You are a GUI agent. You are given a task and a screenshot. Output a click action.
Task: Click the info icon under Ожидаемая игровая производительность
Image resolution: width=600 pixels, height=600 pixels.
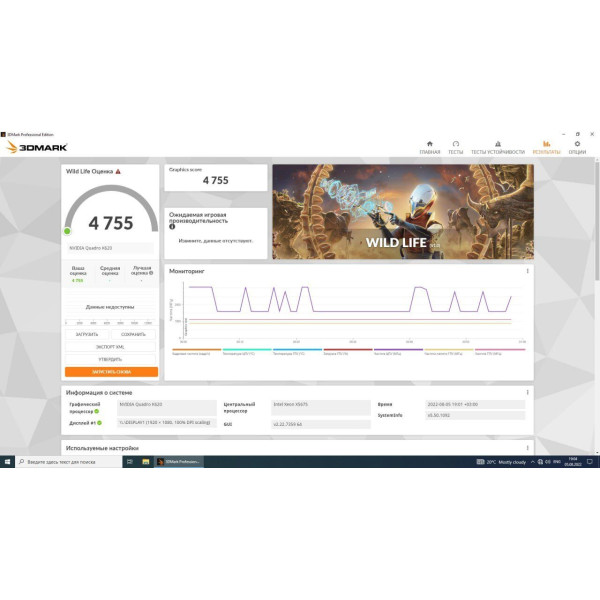tap(172, 227)
